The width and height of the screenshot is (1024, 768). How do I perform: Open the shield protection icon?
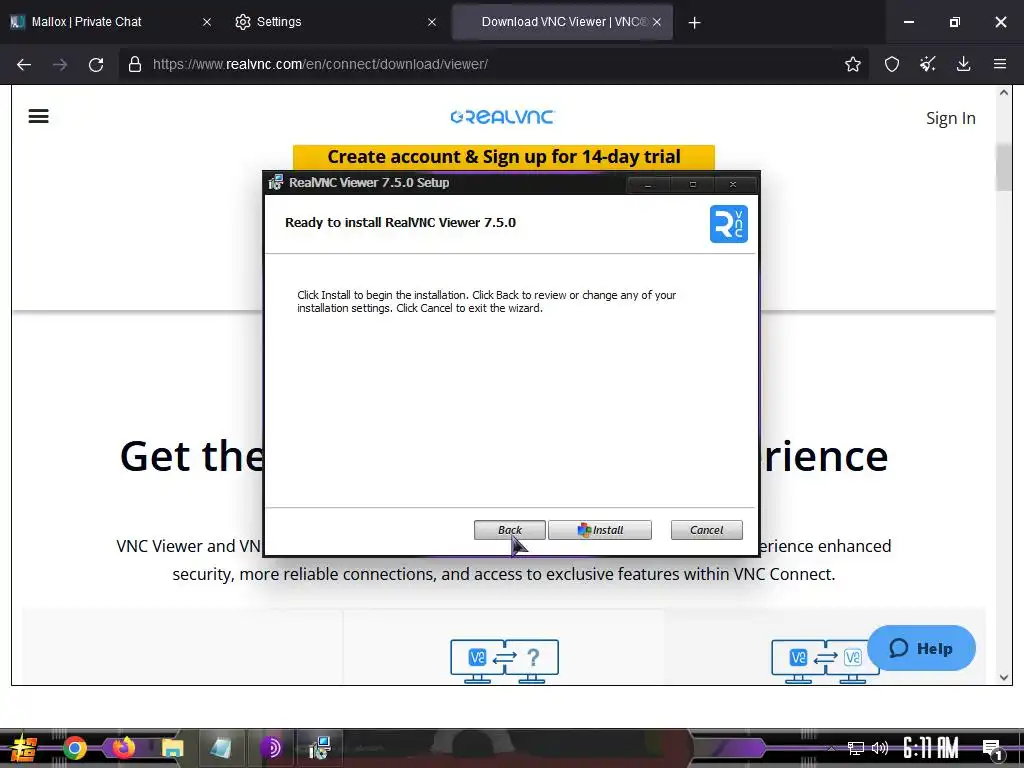click(x=892, y=64)
